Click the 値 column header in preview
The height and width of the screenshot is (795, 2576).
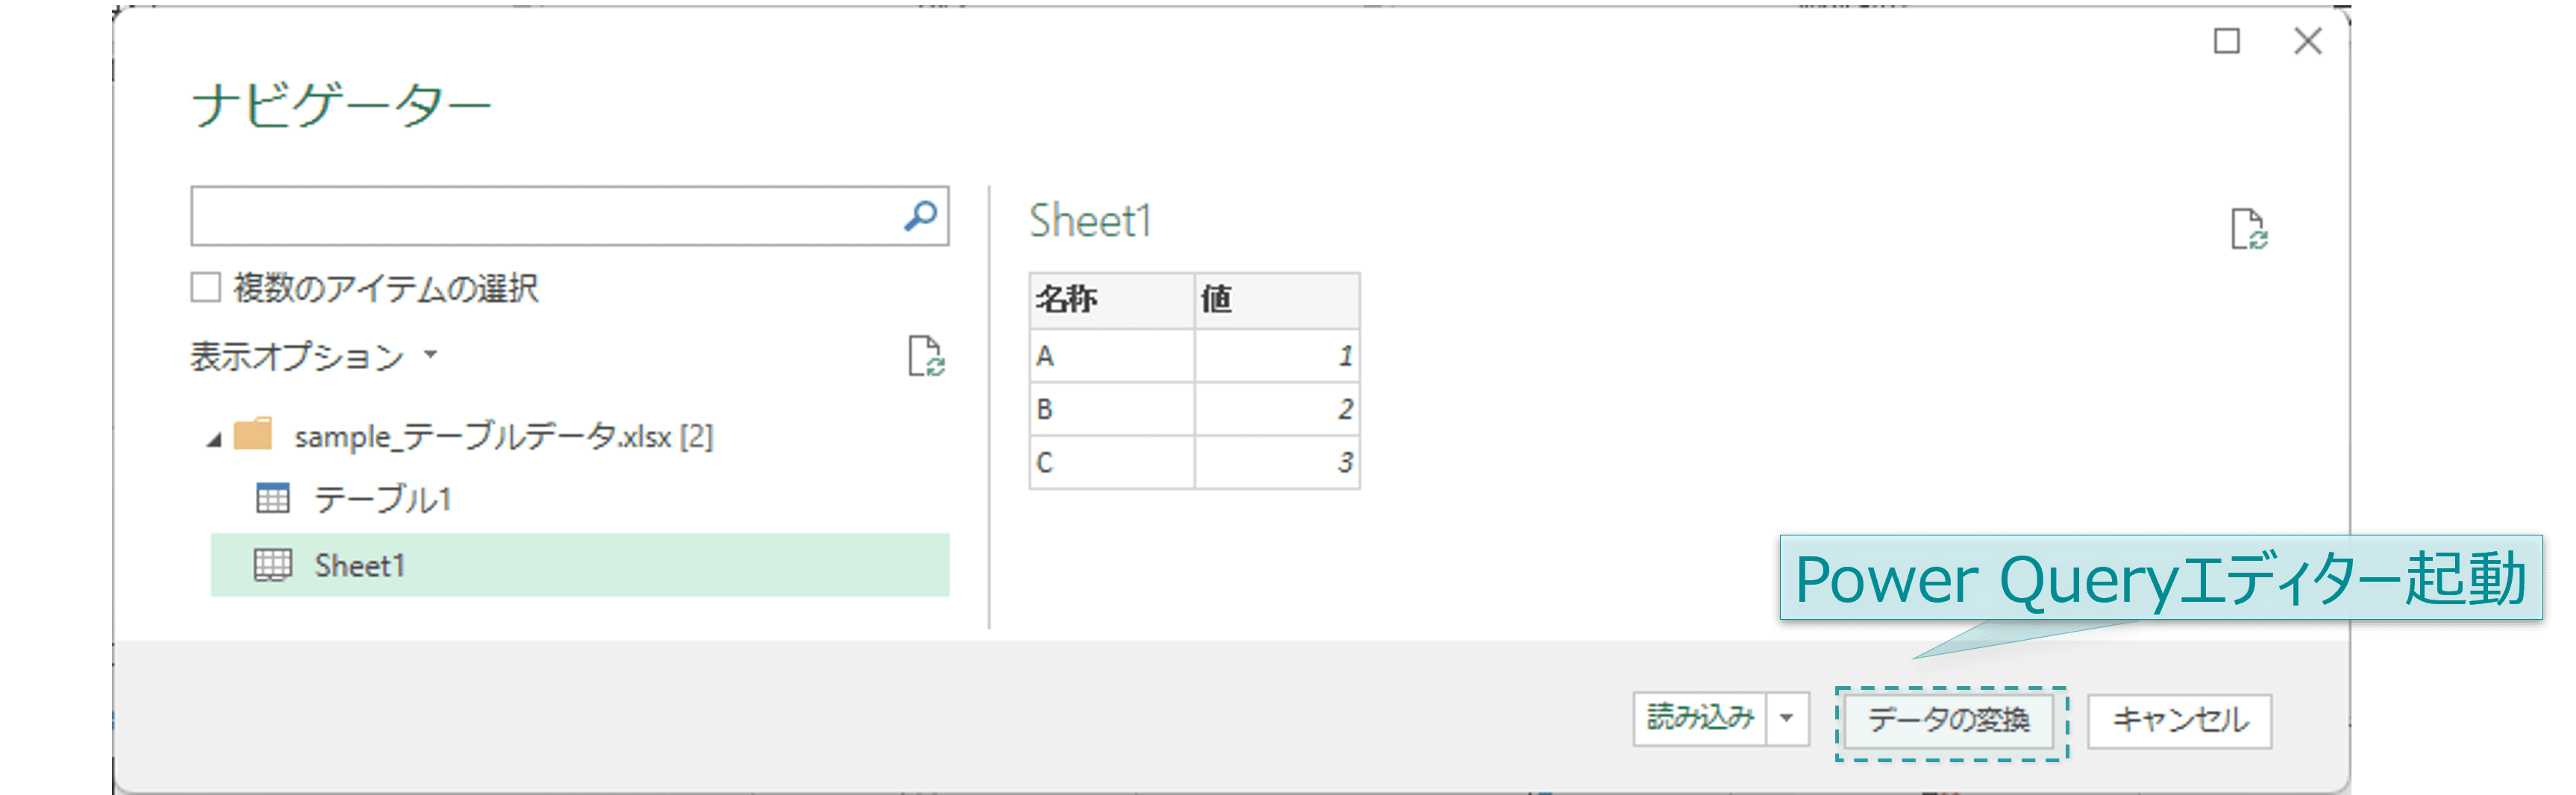click(x=1275, y=299)
